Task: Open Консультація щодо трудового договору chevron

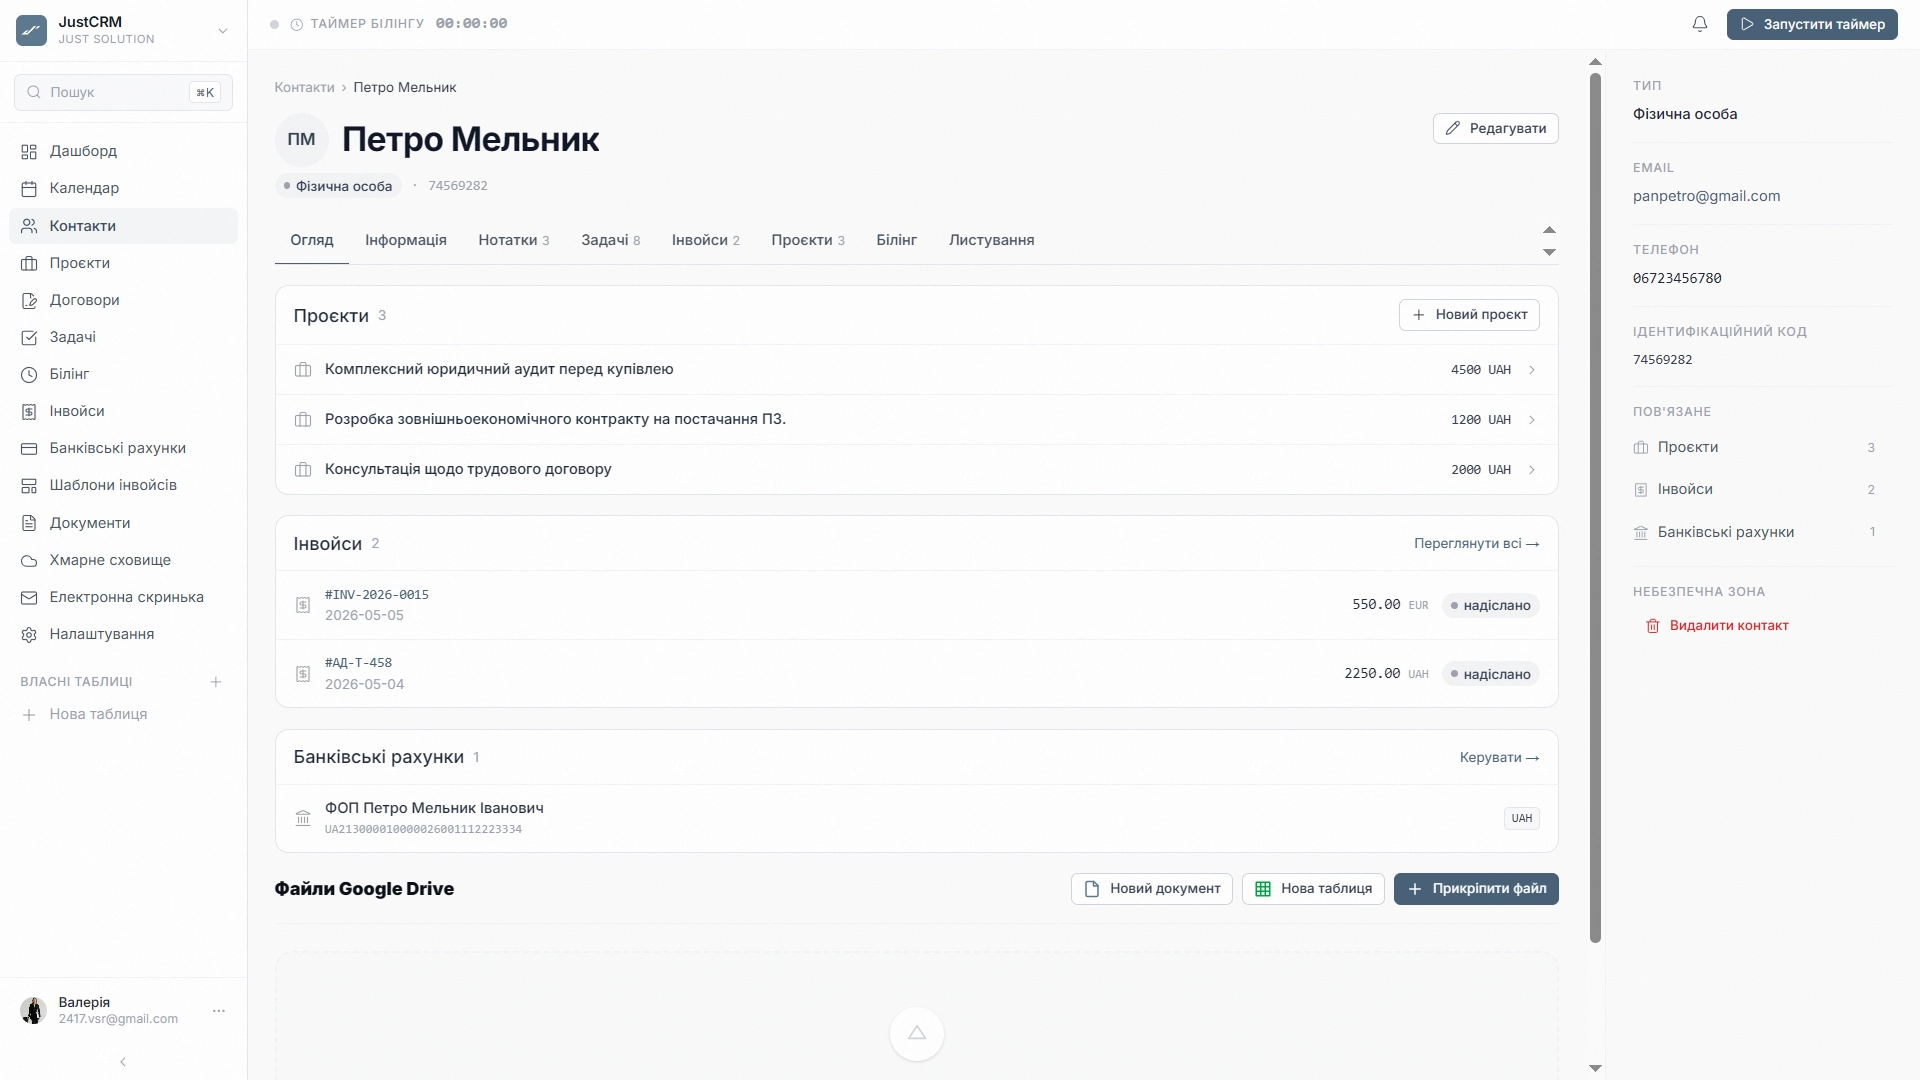Action: (1532, 470)
